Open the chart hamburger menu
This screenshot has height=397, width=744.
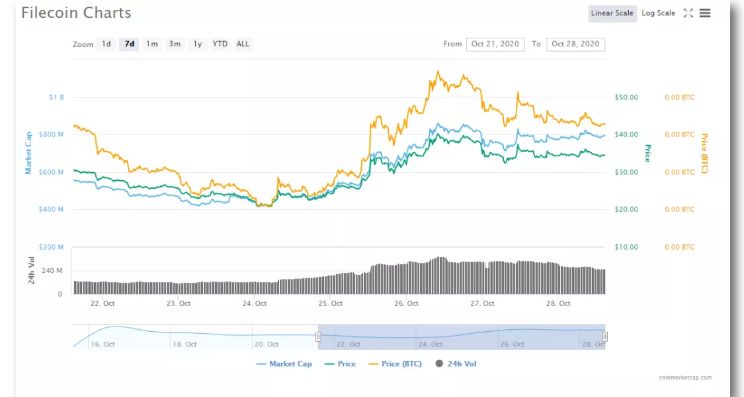(x=705, y=13)
